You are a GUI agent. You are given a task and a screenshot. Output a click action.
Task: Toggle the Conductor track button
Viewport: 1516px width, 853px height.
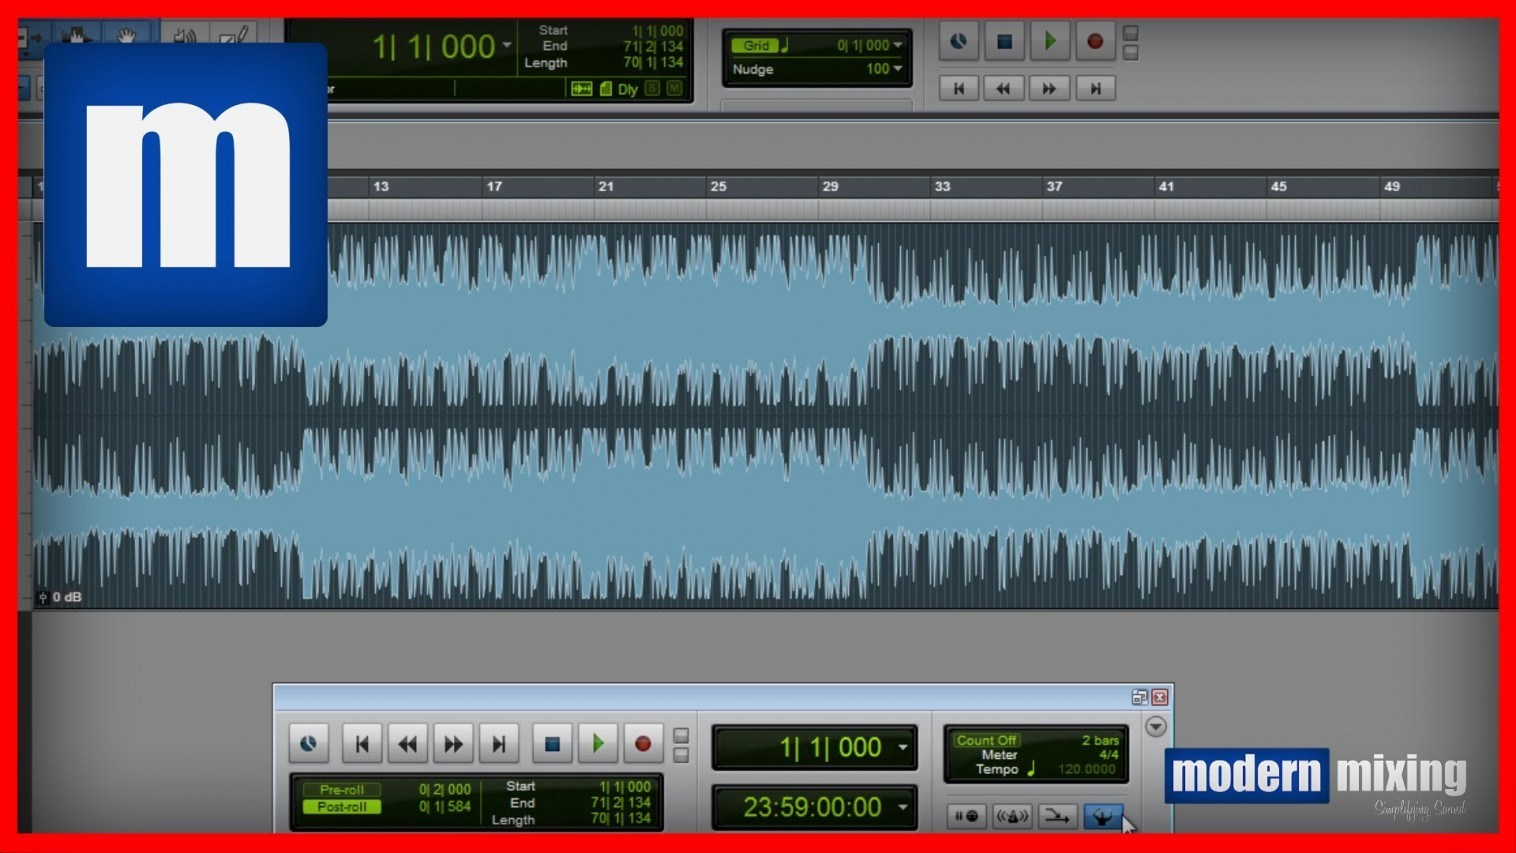click(1103, 816)
